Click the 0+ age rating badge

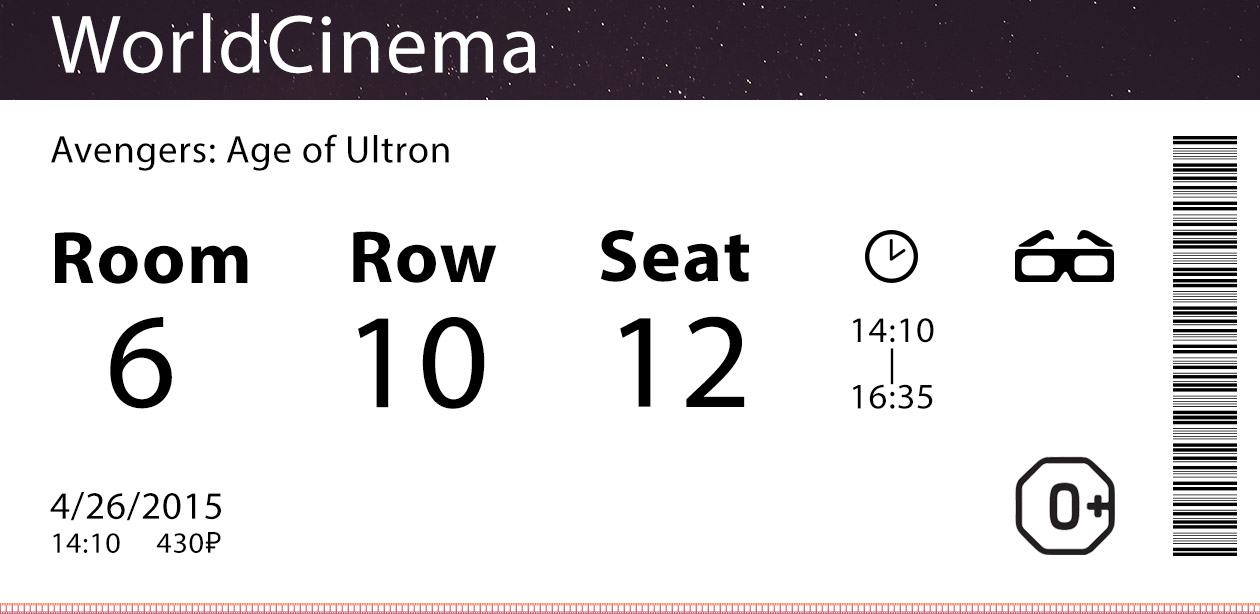point(1065,506)
